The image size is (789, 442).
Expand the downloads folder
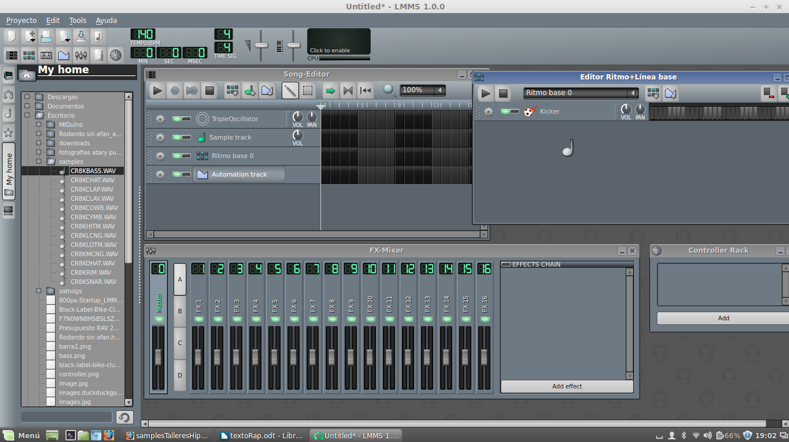coord(39,143)
